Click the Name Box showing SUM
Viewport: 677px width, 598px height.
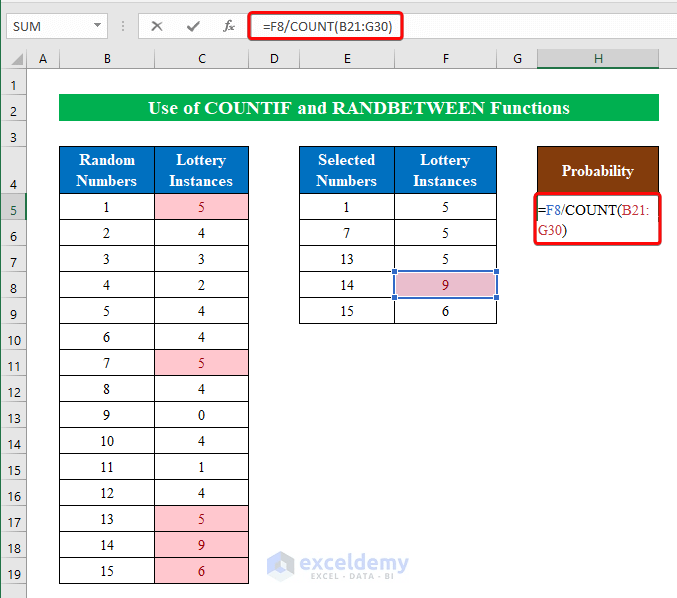tap(57, 26)
